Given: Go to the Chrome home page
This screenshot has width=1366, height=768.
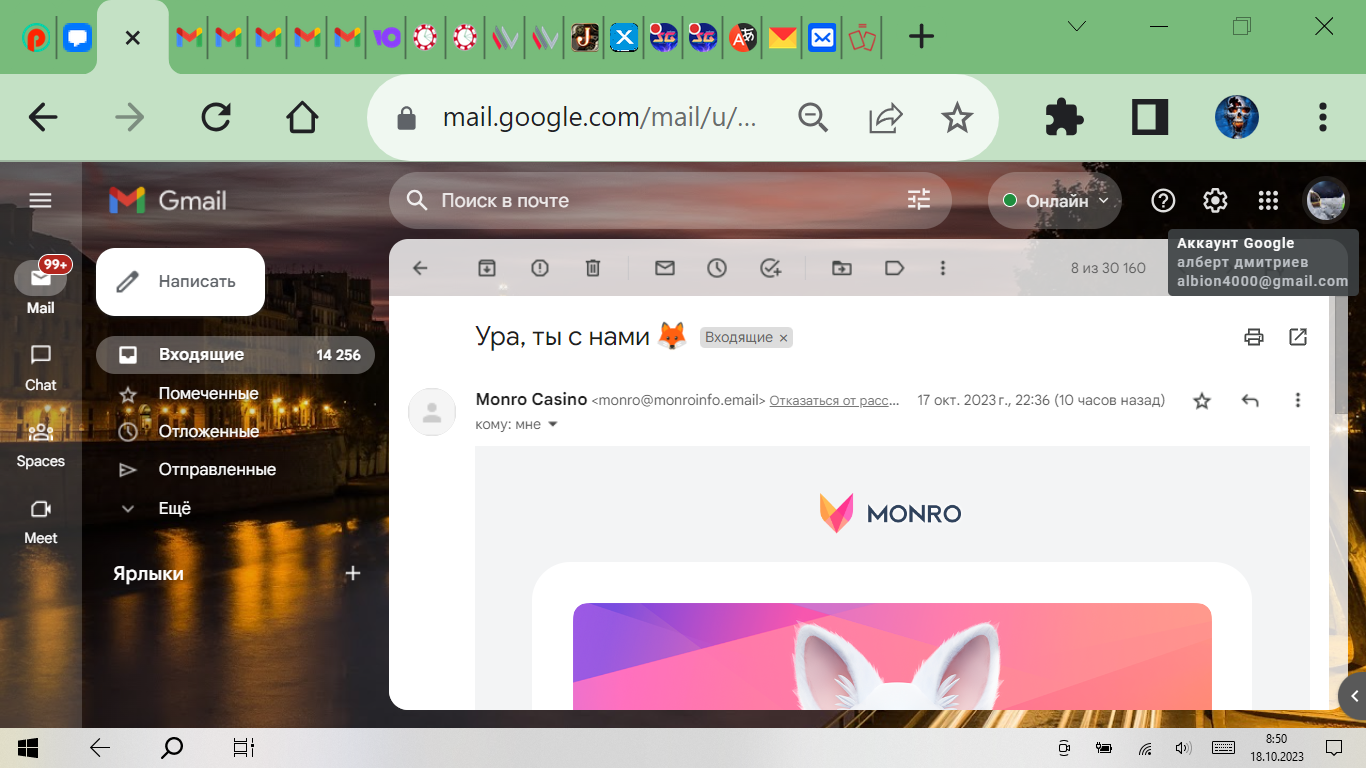Looking at the screenshot, I should (x=302, y=118).
